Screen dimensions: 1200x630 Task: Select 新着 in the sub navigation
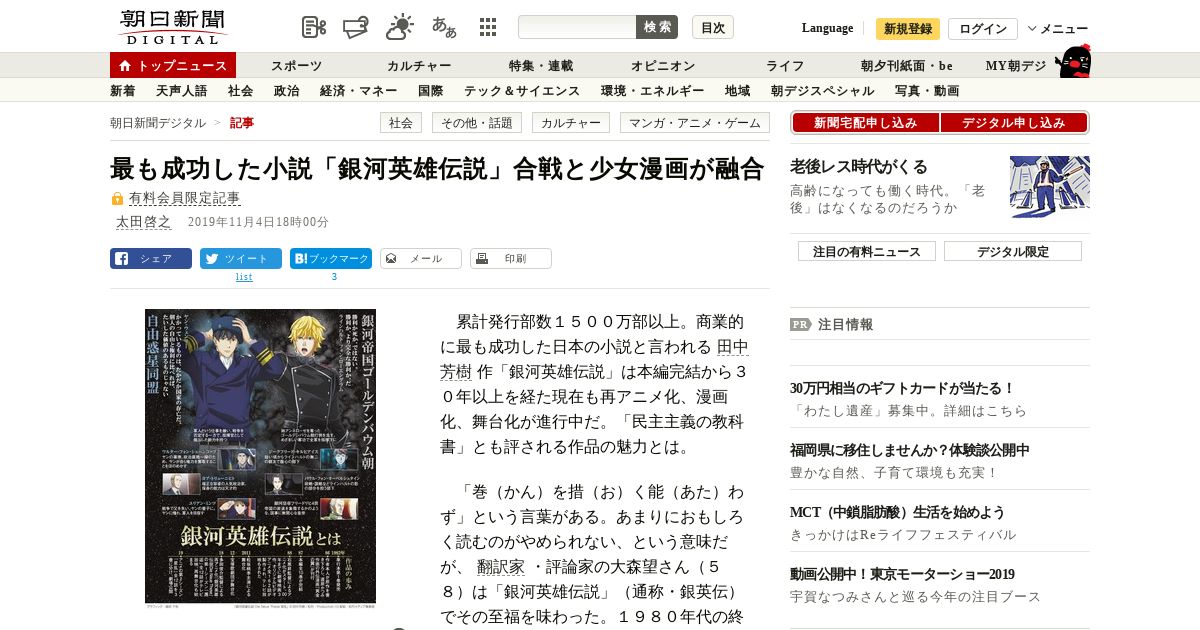click(x=123, y=91)
